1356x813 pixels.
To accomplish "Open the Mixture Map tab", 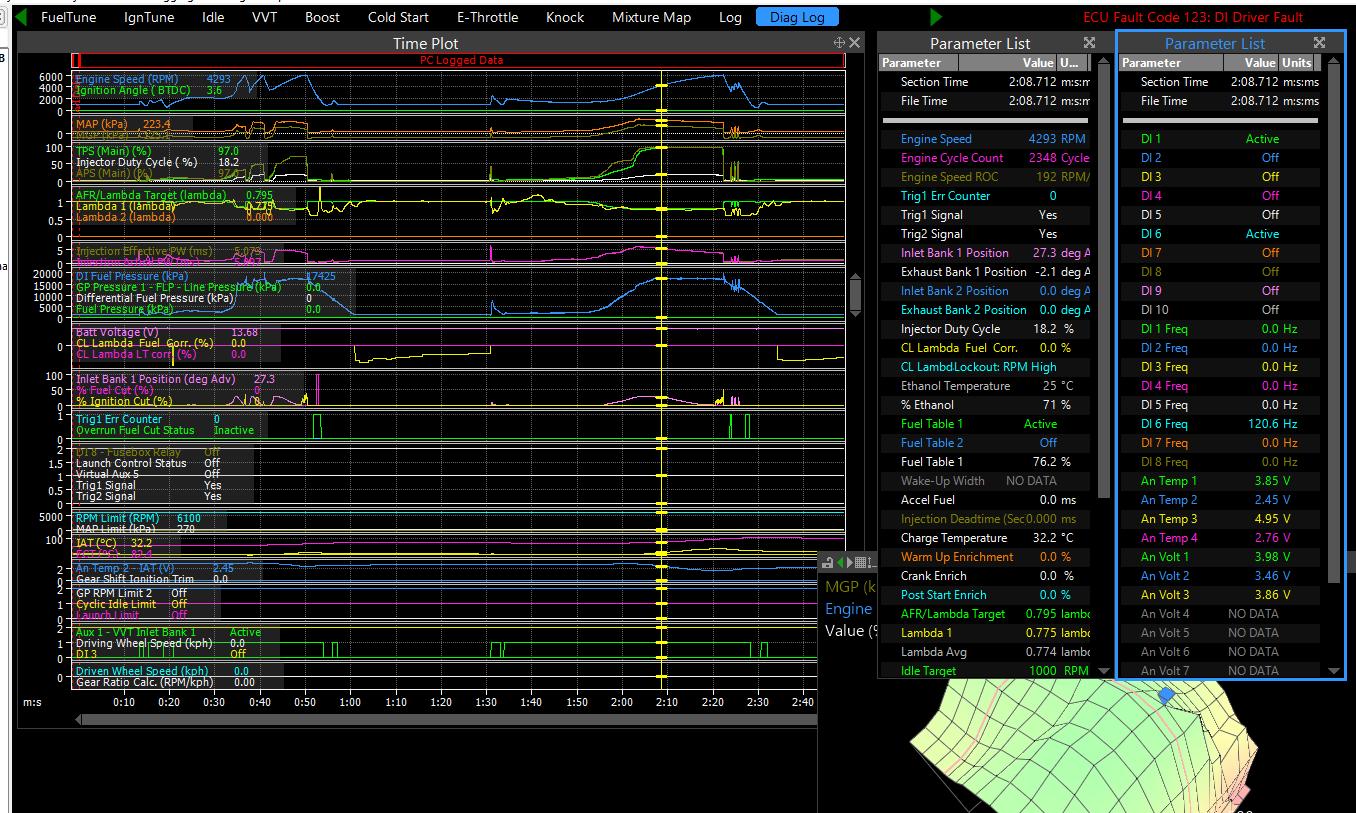I will tap(650, 17).
